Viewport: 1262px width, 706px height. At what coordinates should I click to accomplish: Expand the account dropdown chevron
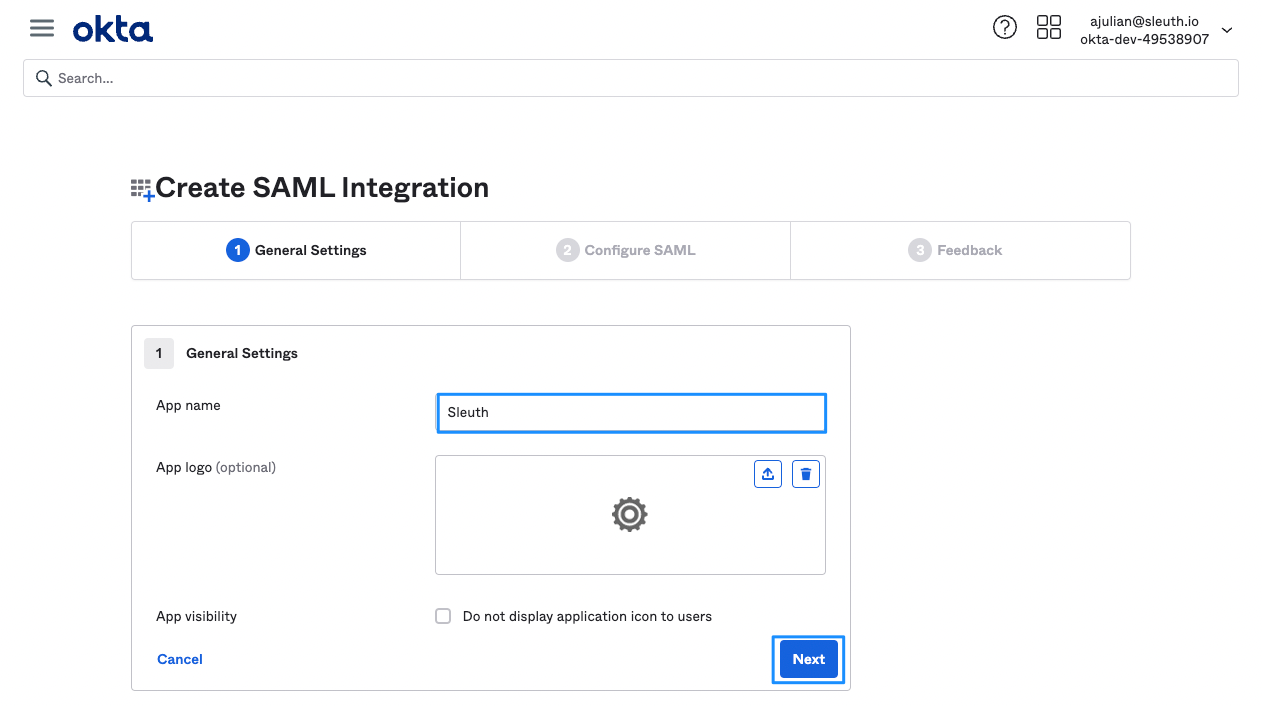(x=1227, y=30)
